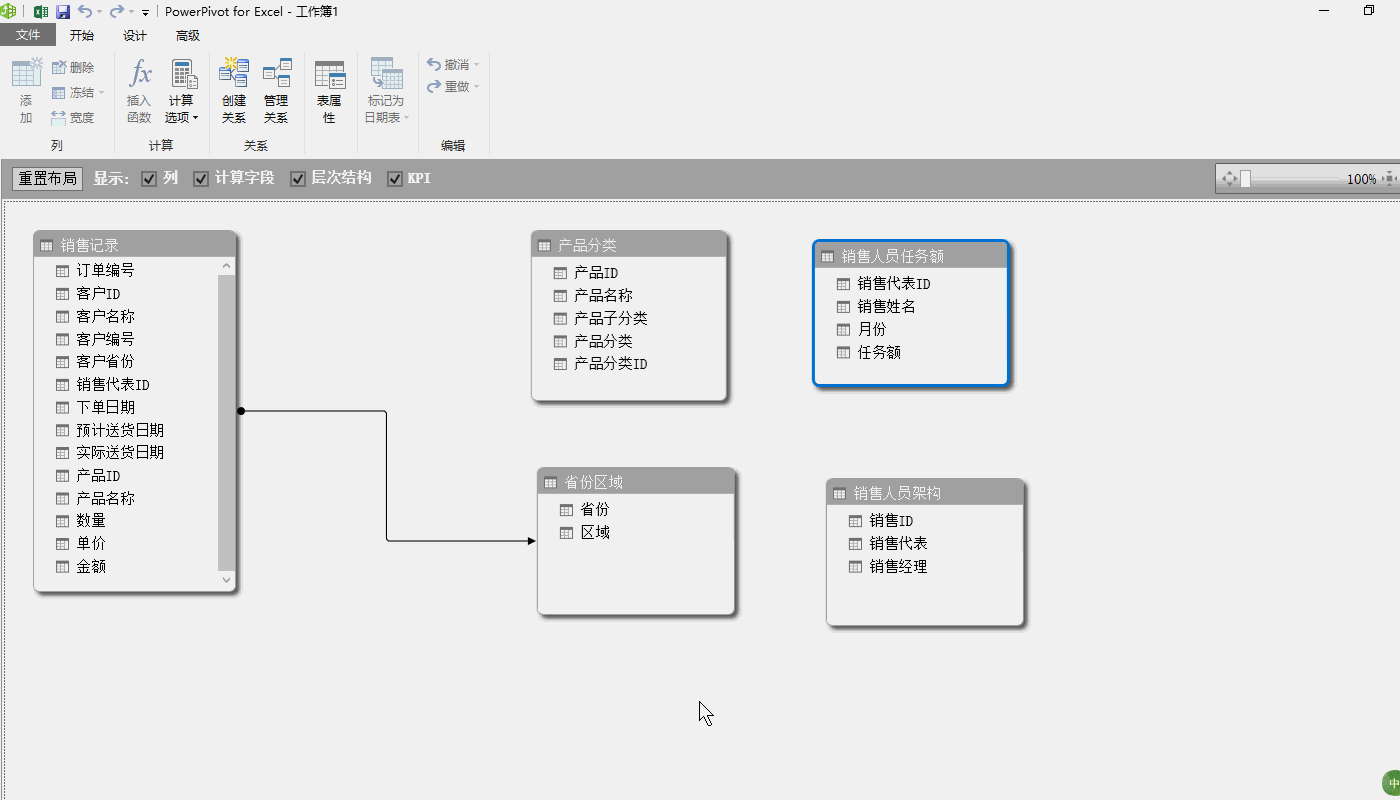Screen dimensions: 1400x800
Task: Uncheck the 计算字段 checkbox
Action: click(201, 179)
